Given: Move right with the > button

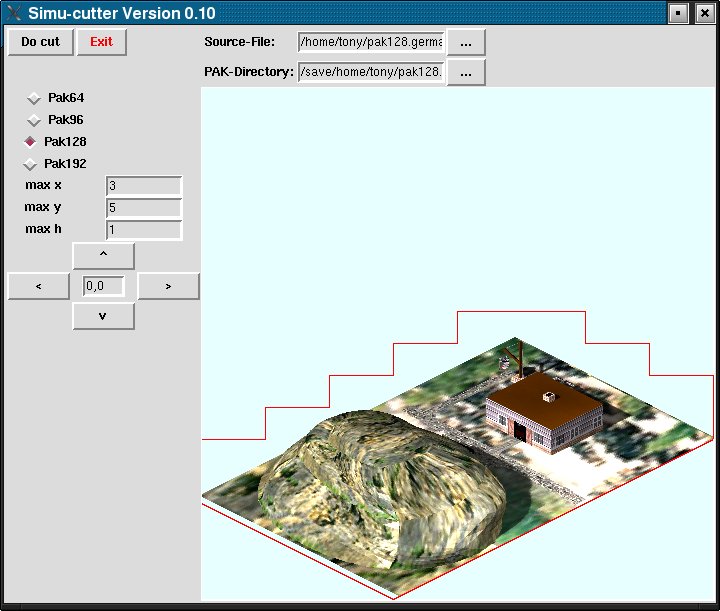Looking at the screenshot, I should (x=168, y=286).
